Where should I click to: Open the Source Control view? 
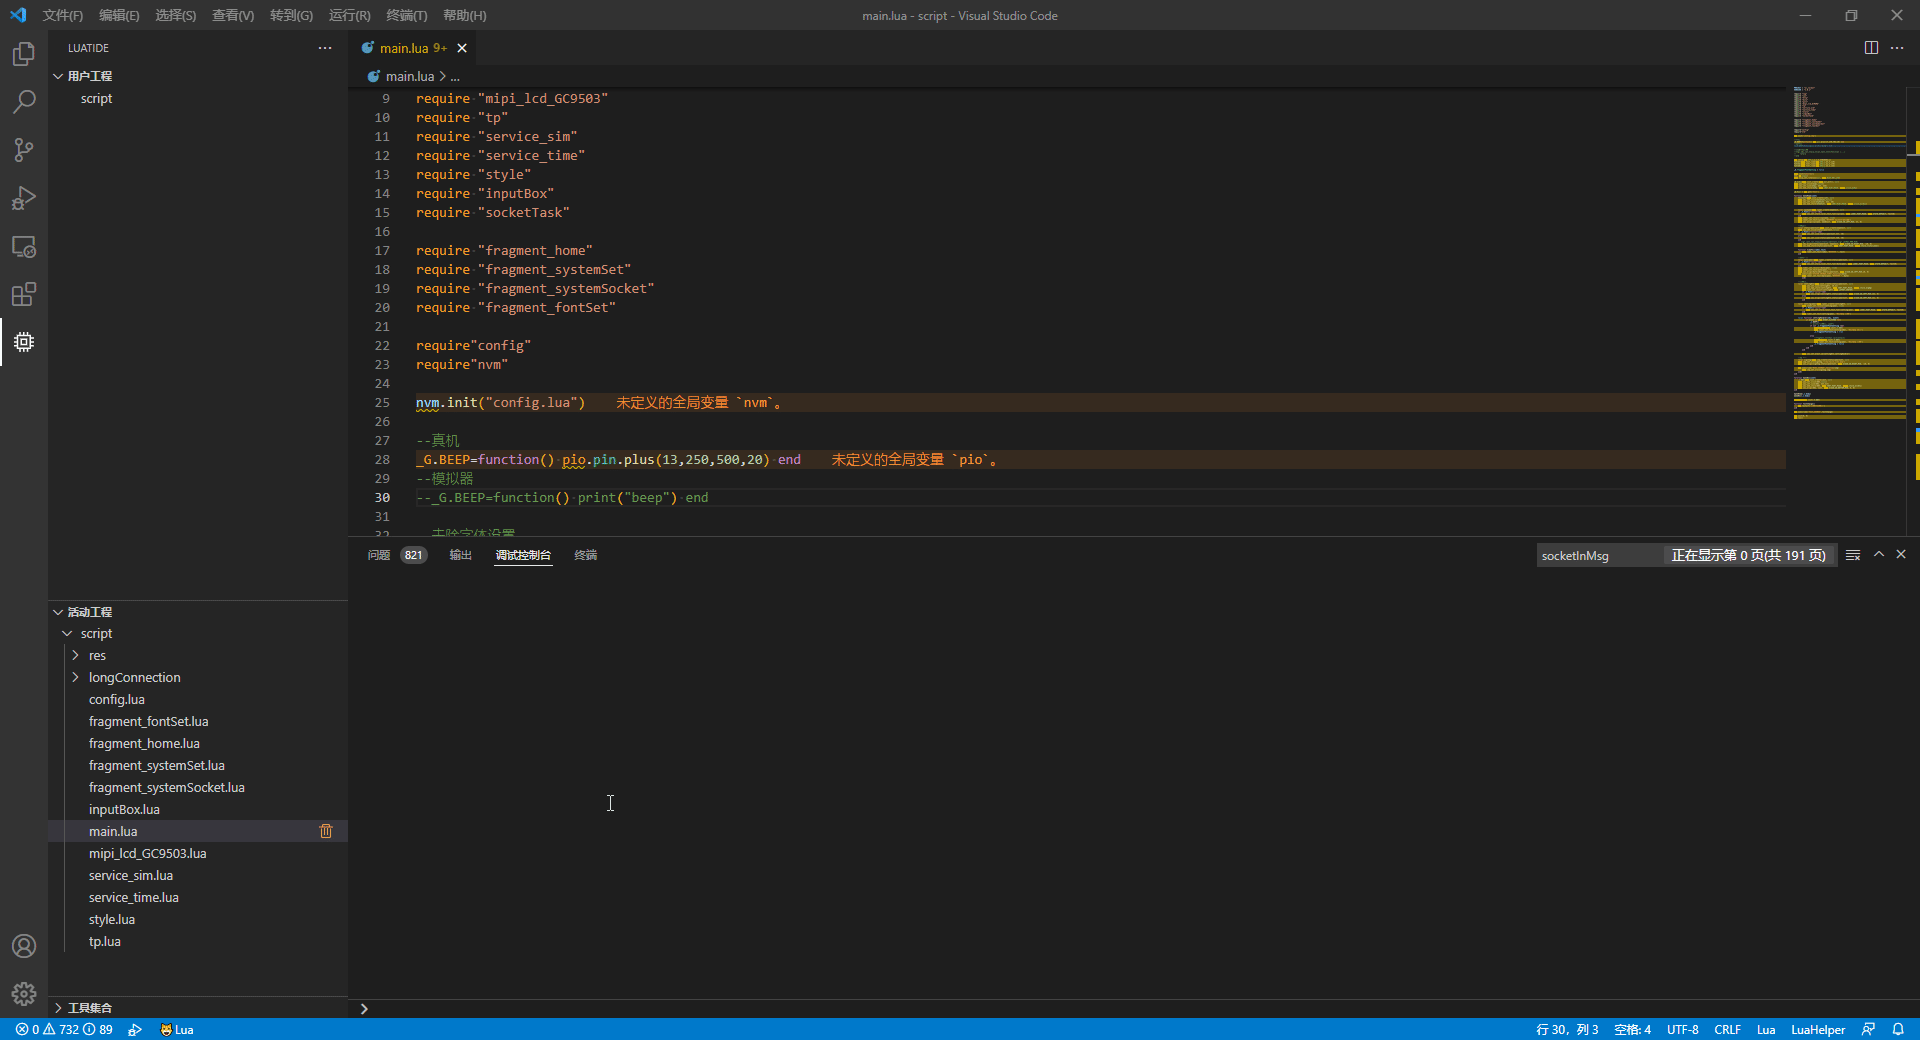[x=24, y=150]
